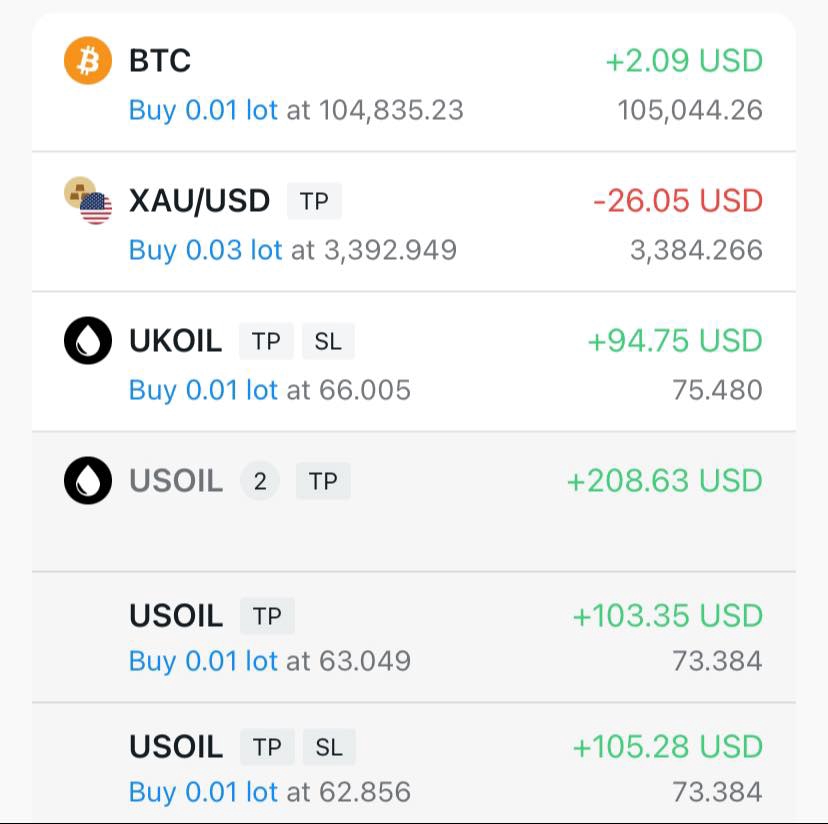Tap TP badge on USOIL 63.049 position
This screenshot has width=828, height=824.
(267, 615)
